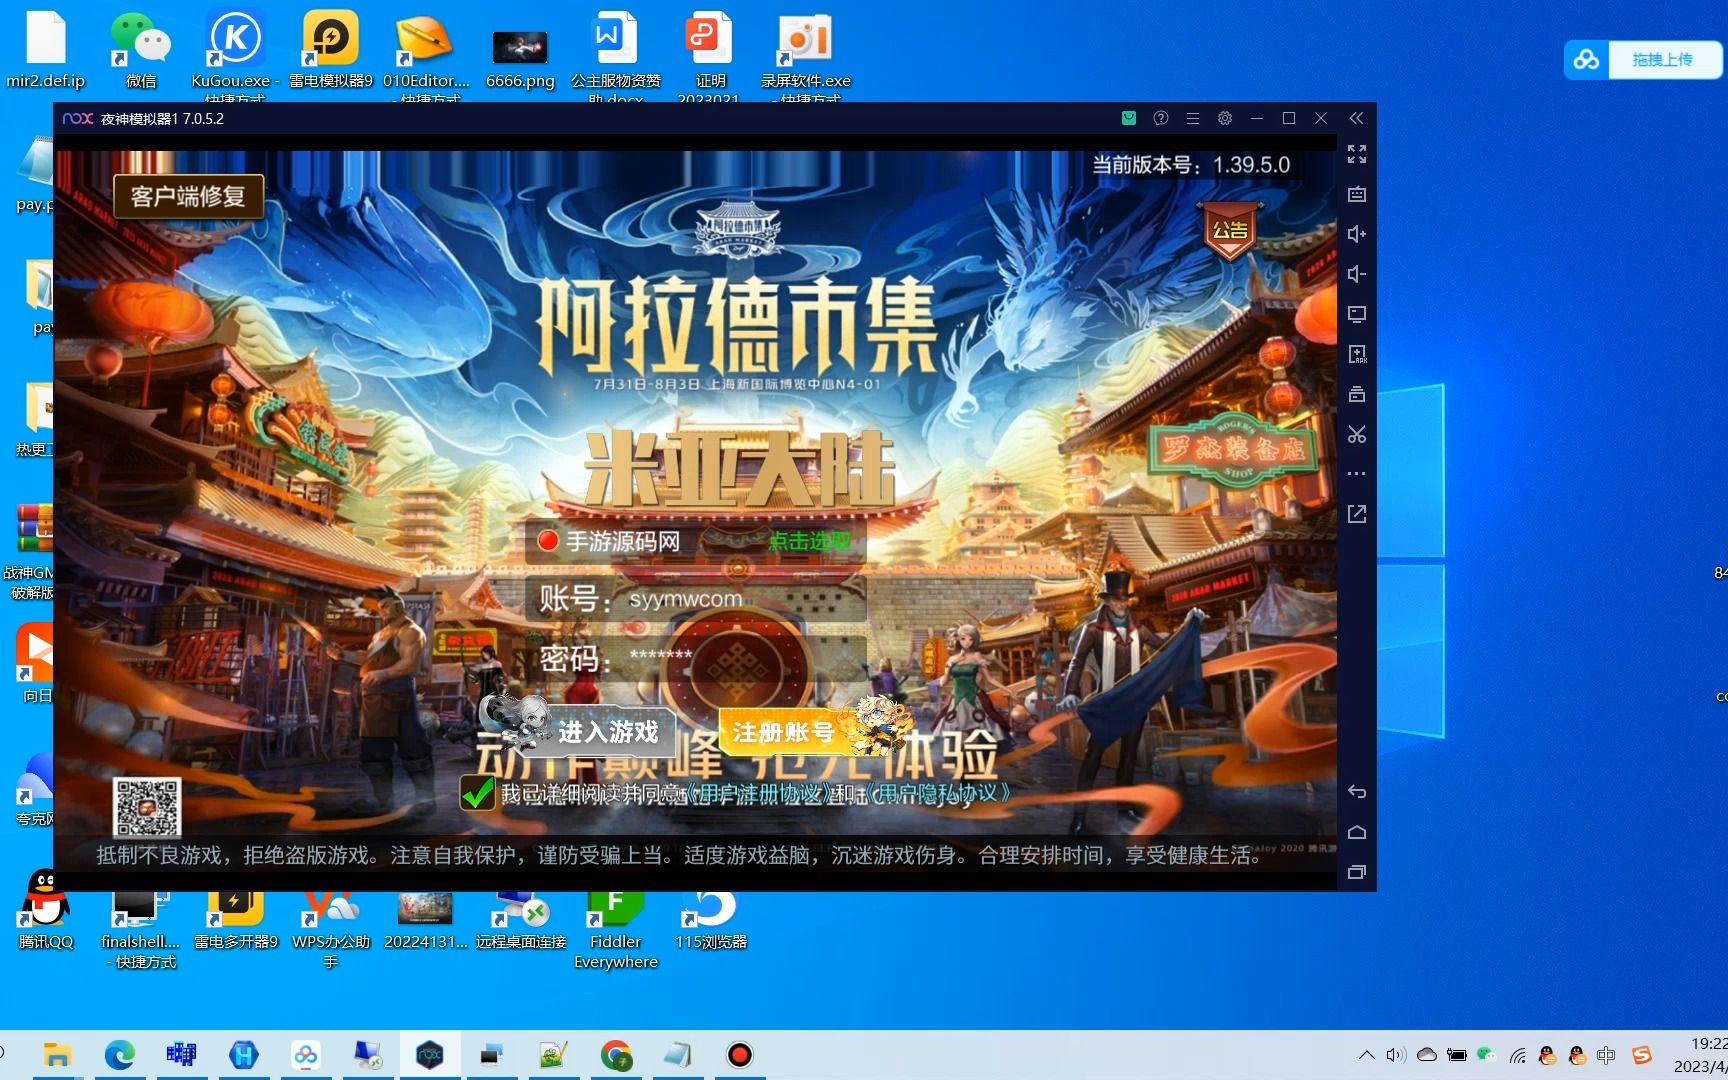The height and width of the screenshot is (1080, 1728).
Task: Open Nox settings gear icon
Action: point(1225,118)
